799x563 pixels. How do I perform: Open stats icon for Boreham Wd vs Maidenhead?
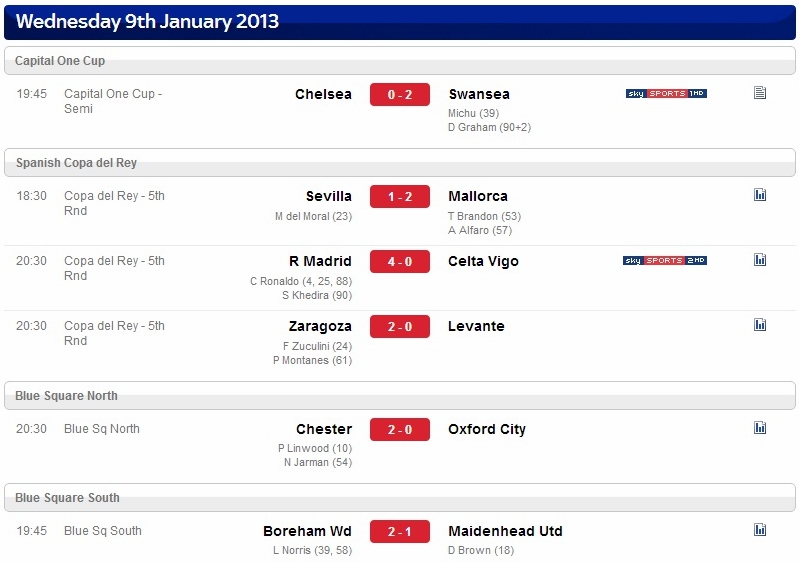pos(760,529)
